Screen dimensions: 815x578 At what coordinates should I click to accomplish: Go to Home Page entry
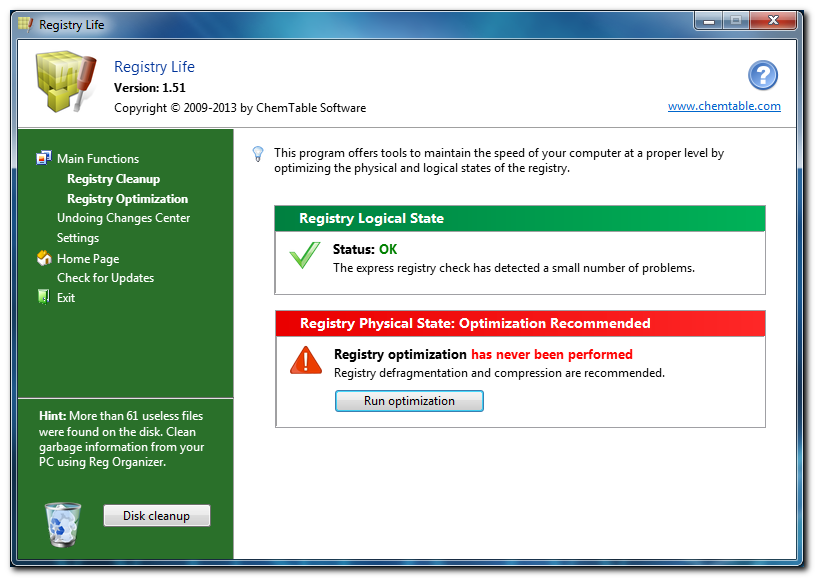click(x=88, y=258)
